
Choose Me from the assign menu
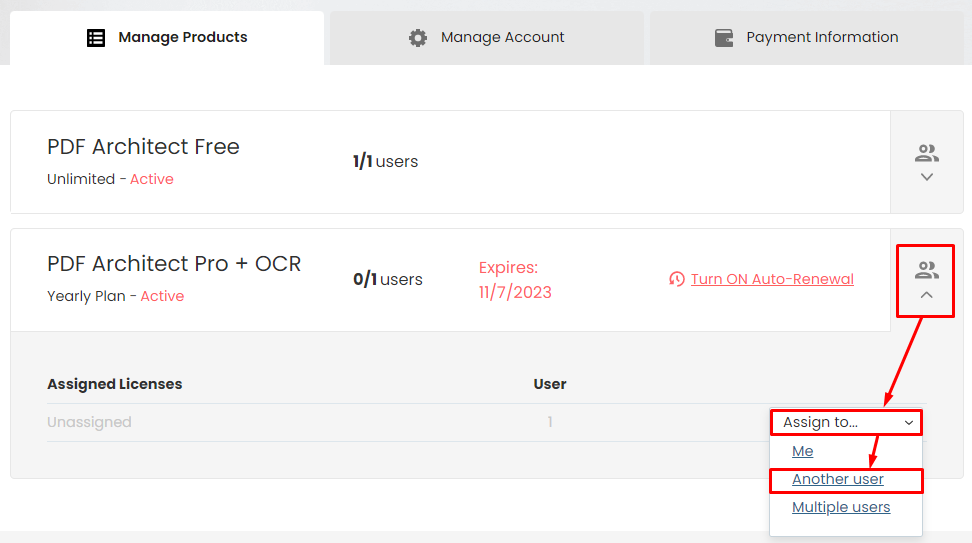coord(802,451)
